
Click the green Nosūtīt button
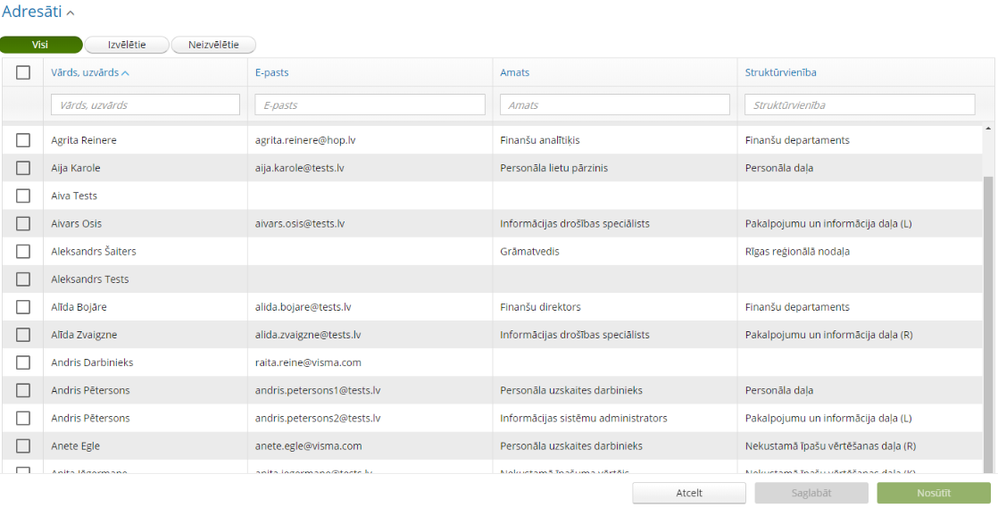pos(933,493)
